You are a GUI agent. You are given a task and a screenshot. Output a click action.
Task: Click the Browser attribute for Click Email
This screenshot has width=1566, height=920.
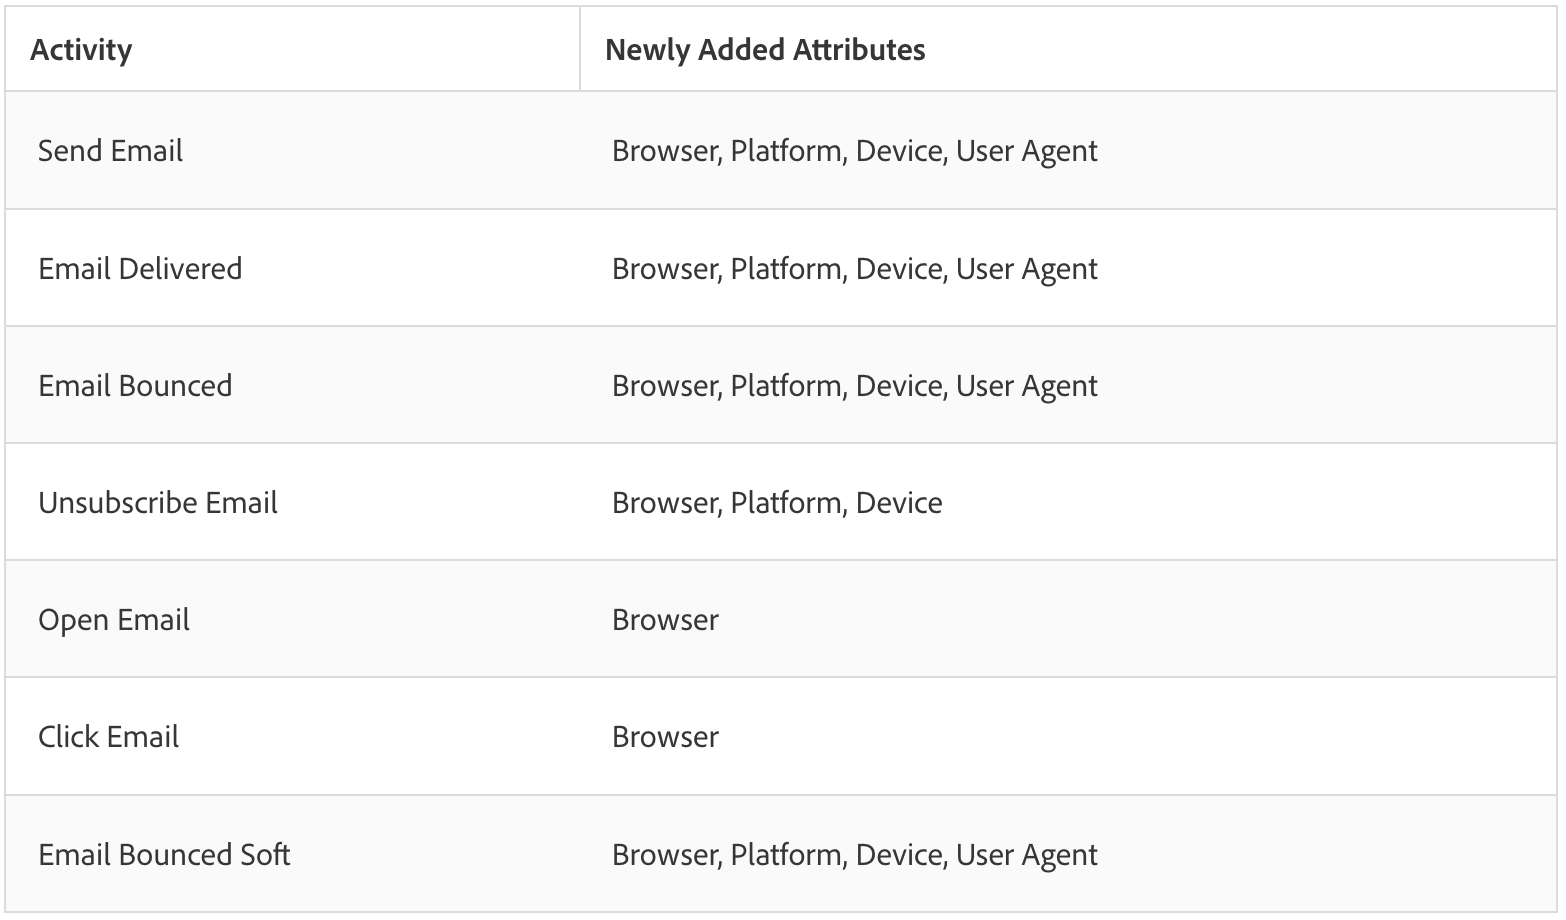coord(665,737)
